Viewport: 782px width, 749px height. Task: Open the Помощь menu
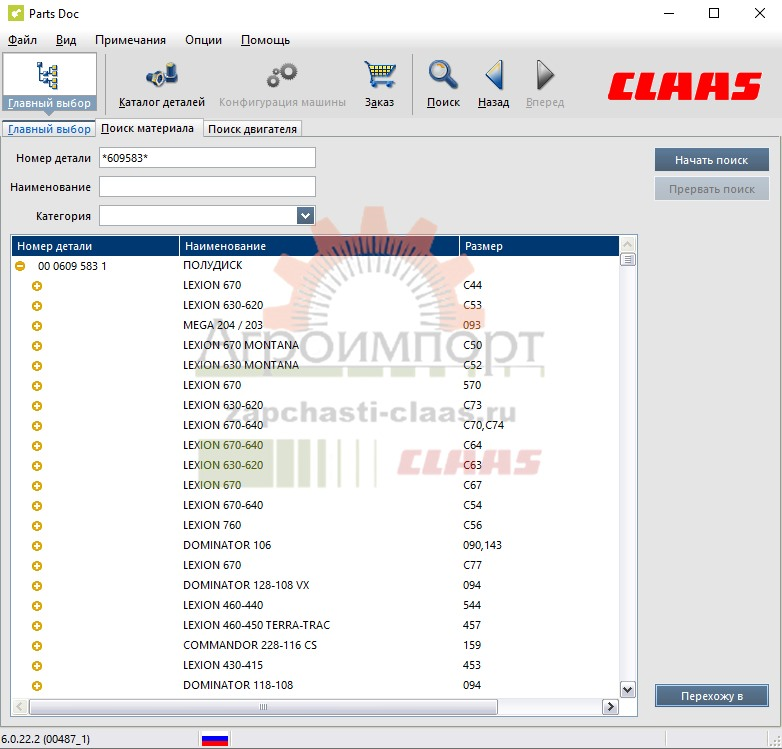[x=265, y=40]
